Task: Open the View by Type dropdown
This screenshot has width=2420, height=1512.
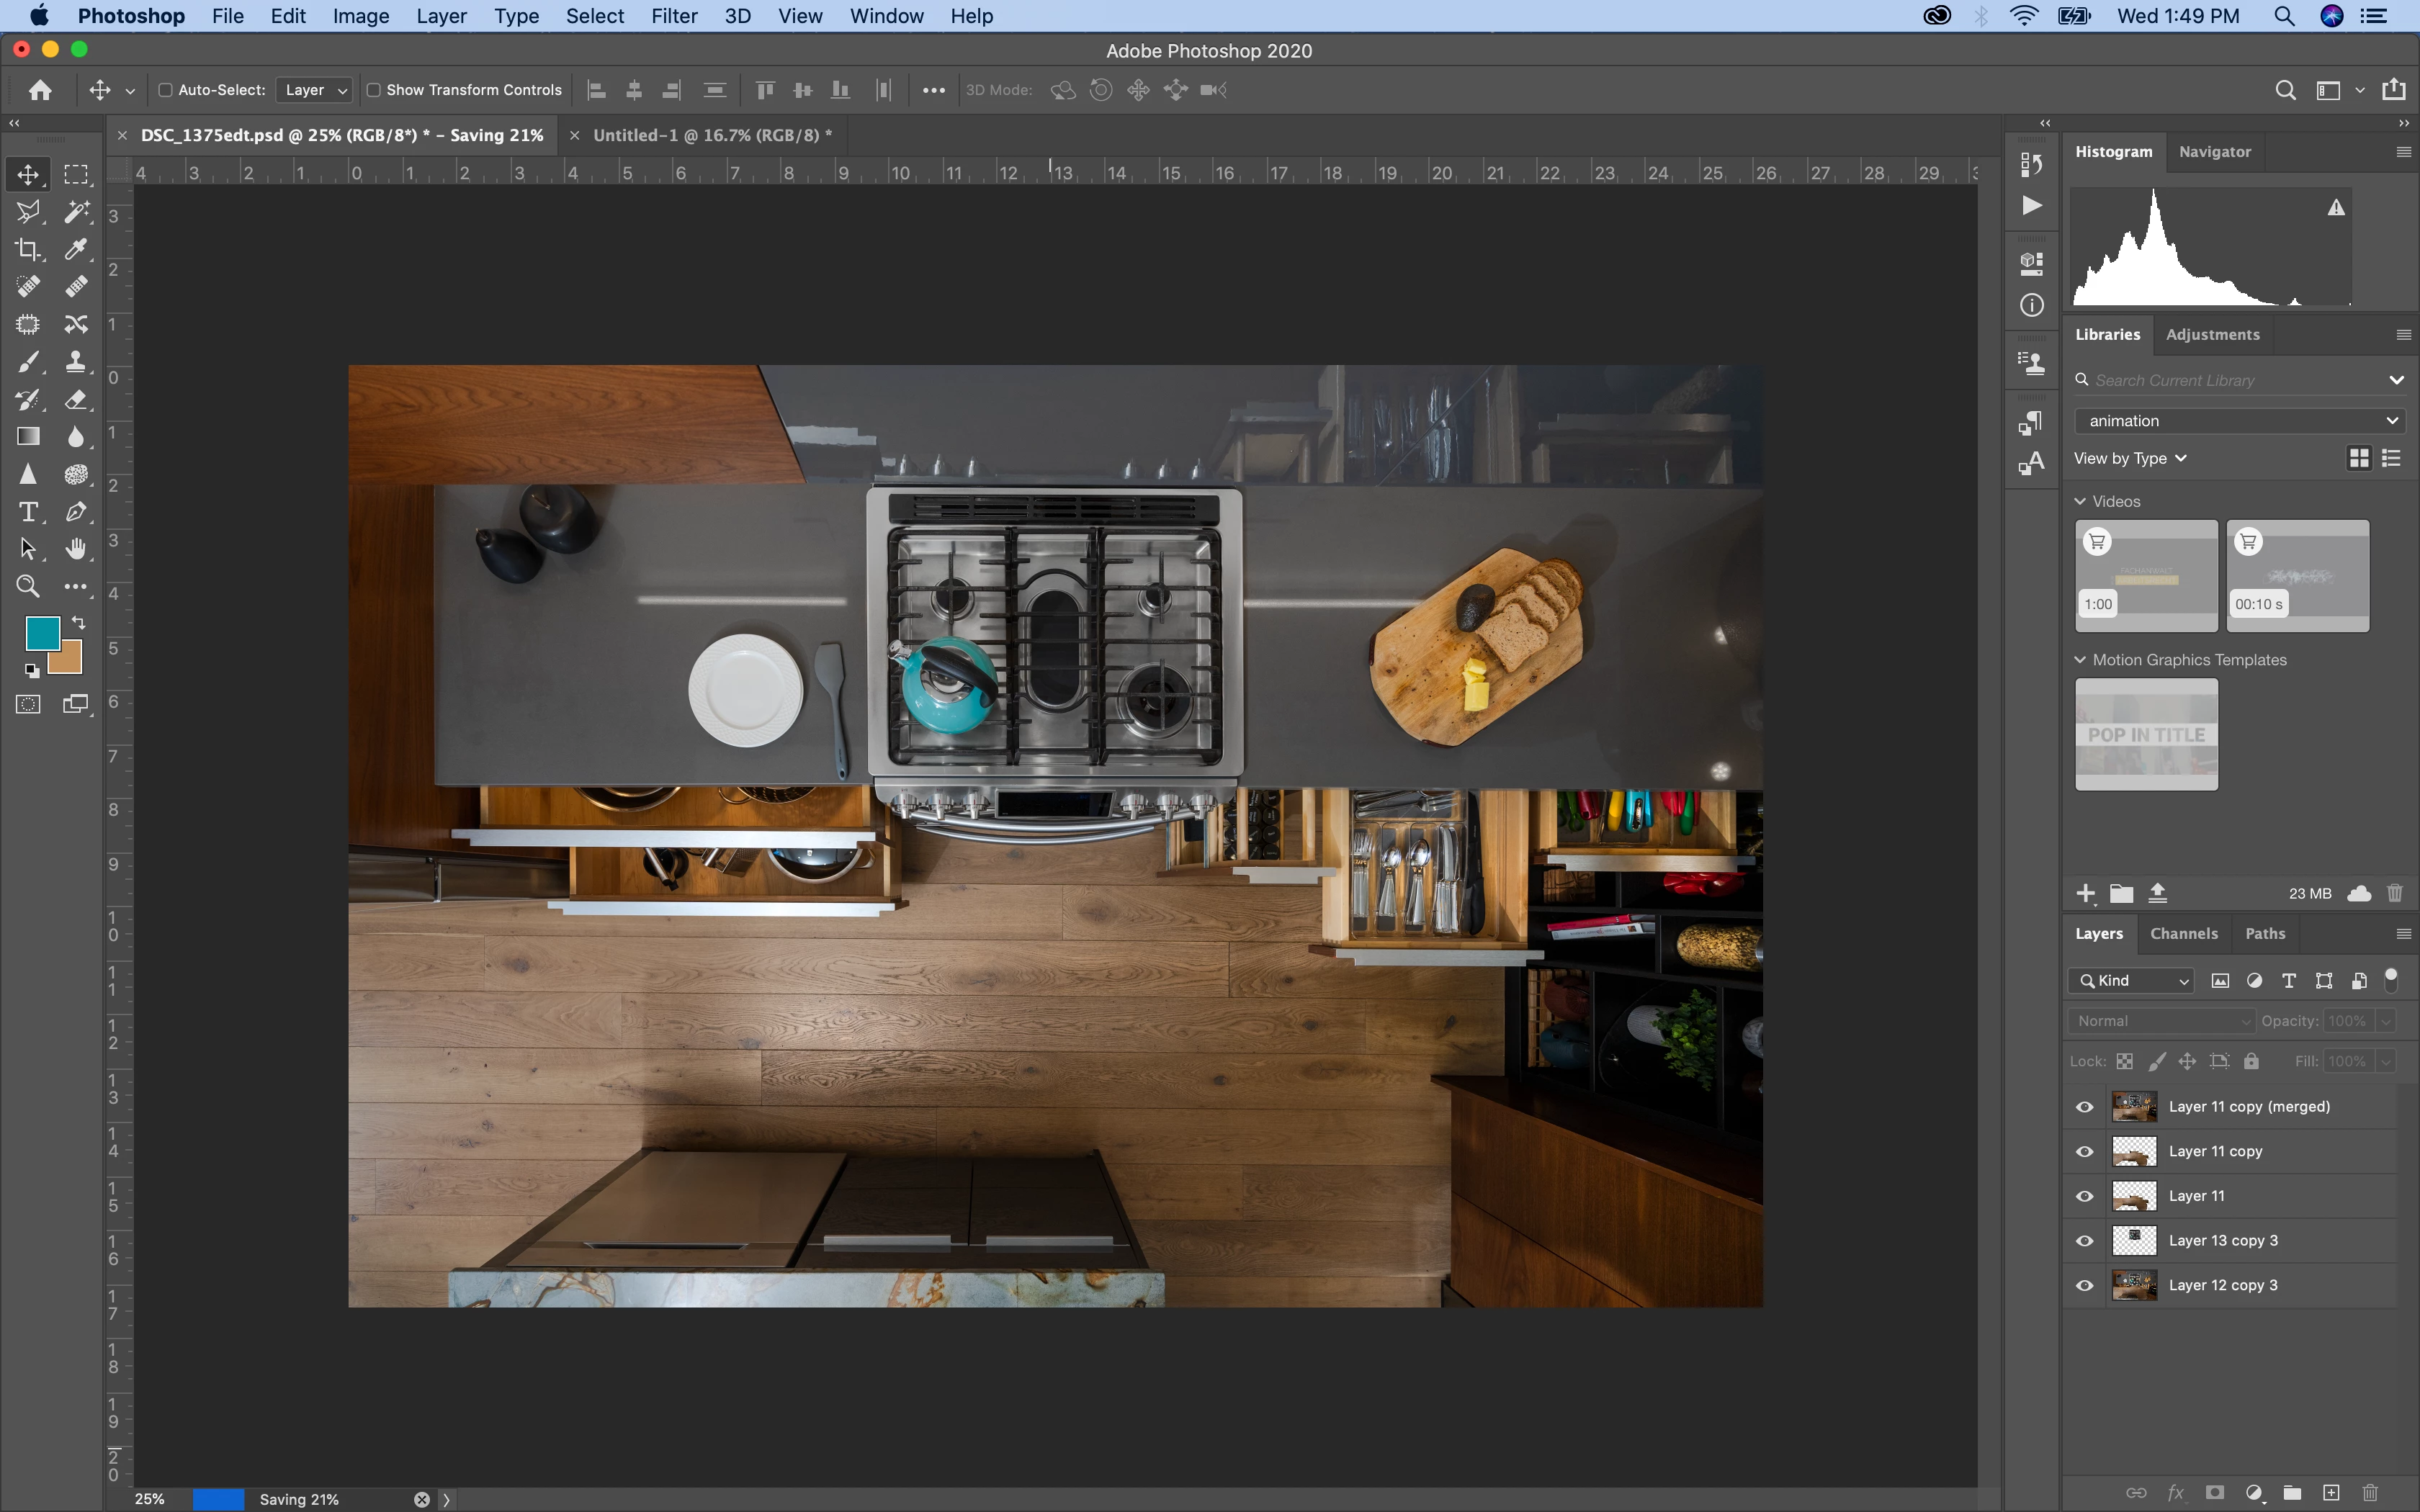Action: pos(2130,458)
